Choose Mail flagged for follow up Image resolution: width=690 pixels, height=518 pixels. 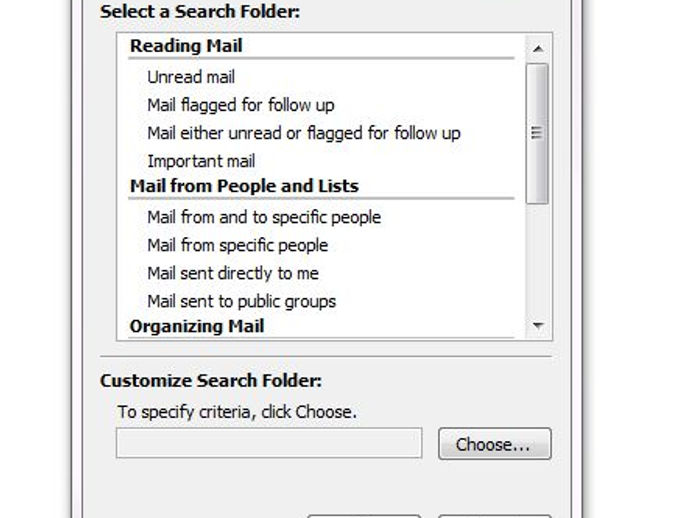pyautogui.click(x=241, y=106)
